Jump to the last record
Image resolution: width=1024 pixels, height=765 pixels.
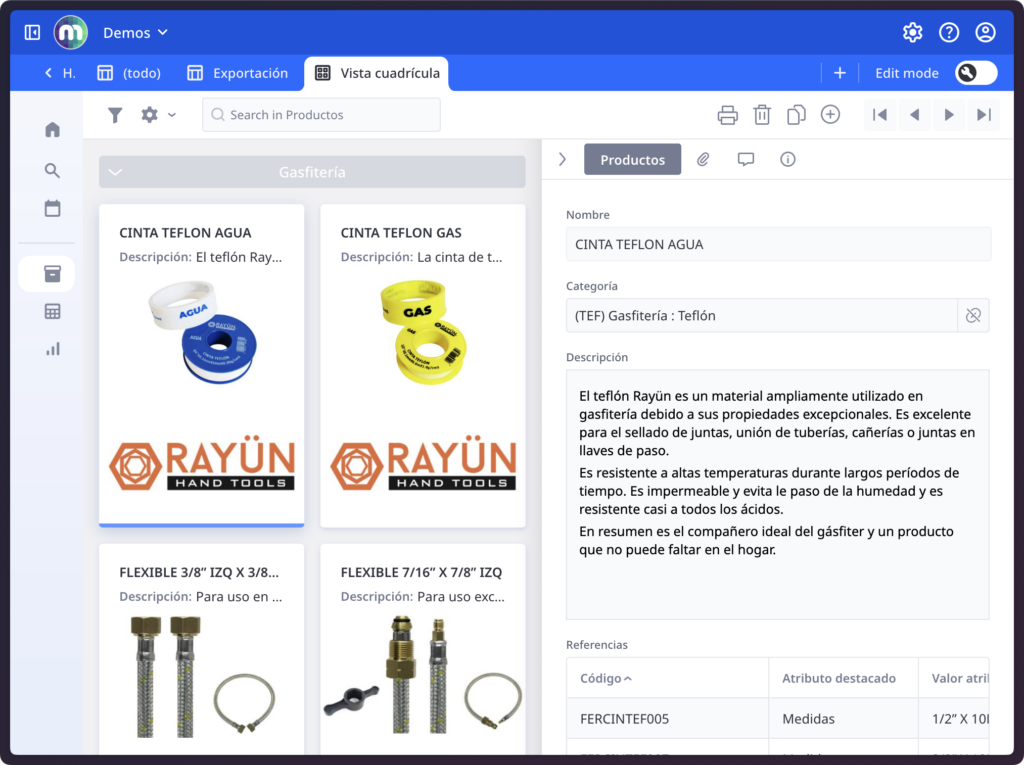click(x=984, y=115)
